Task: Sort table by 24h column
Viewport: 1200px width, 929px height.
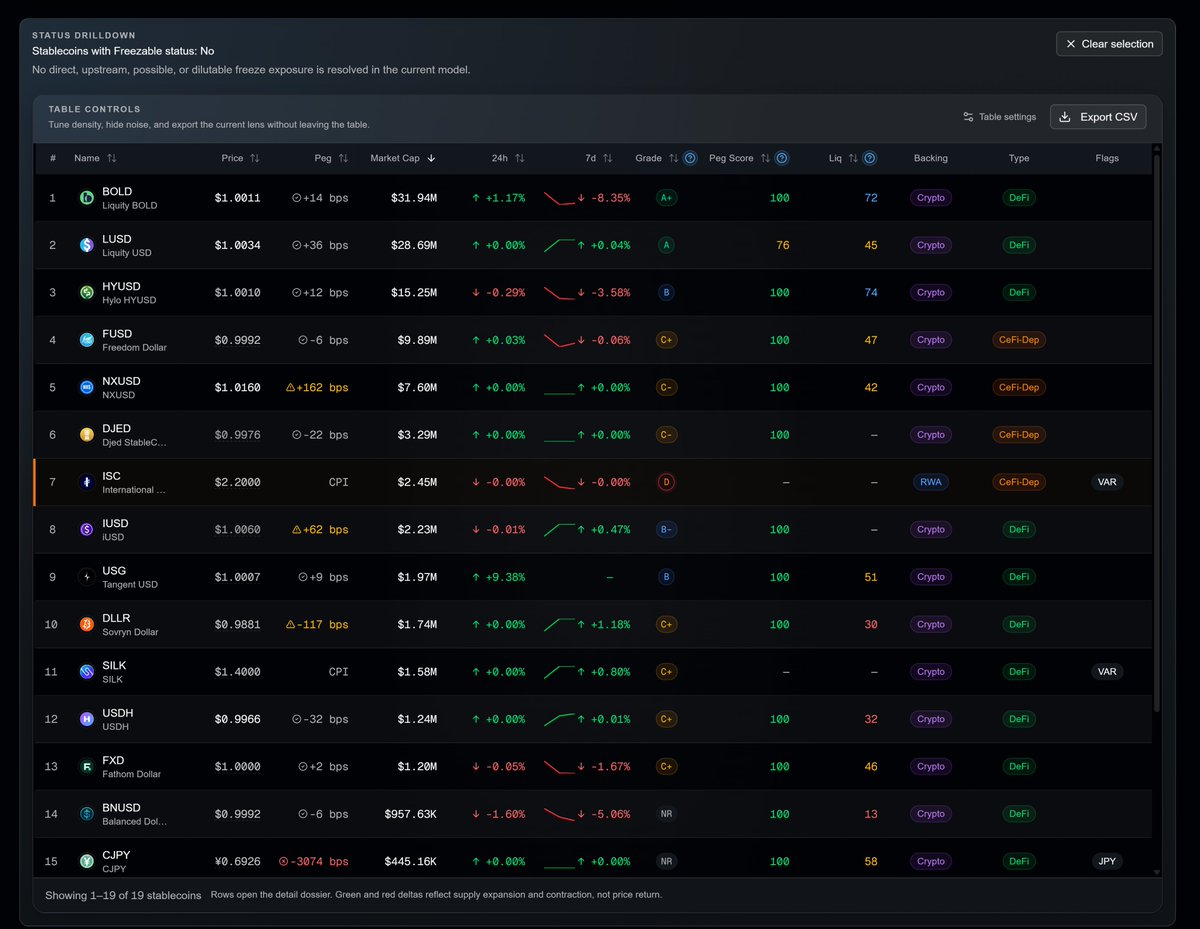Action: click(508, 158)
